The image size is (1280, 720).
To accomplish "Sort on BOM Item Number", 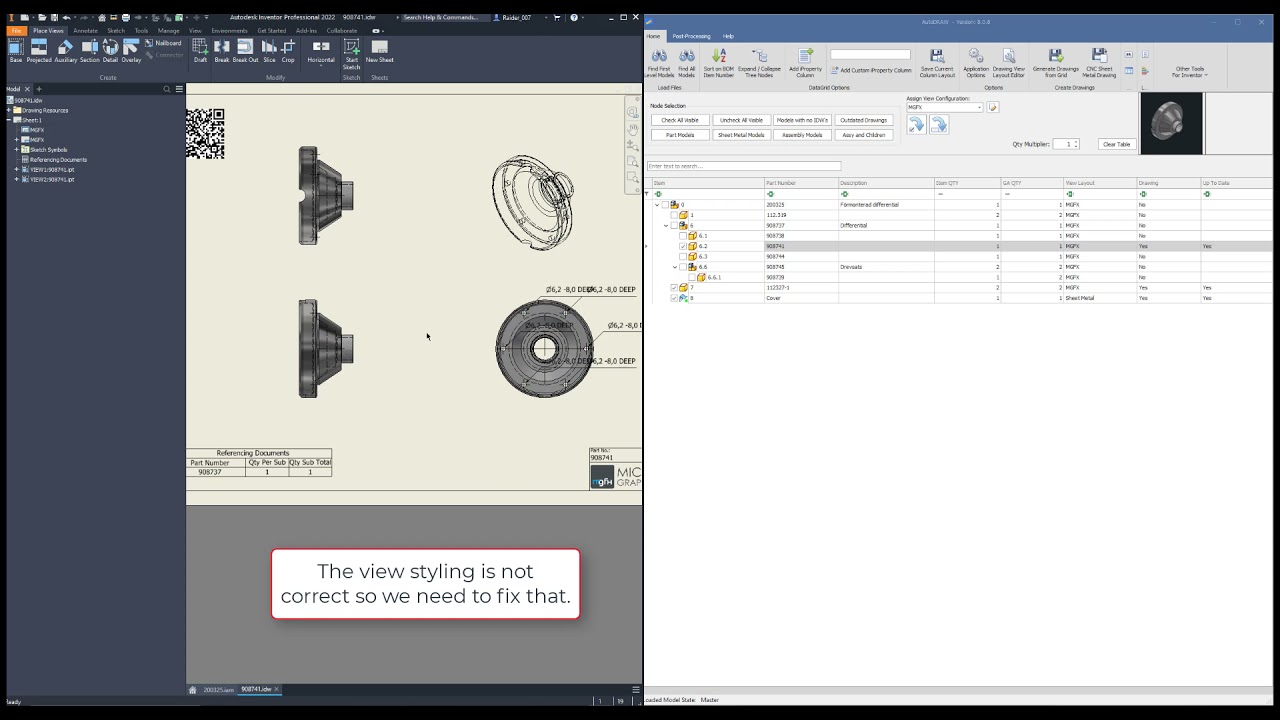I will [x=718, y=63].
